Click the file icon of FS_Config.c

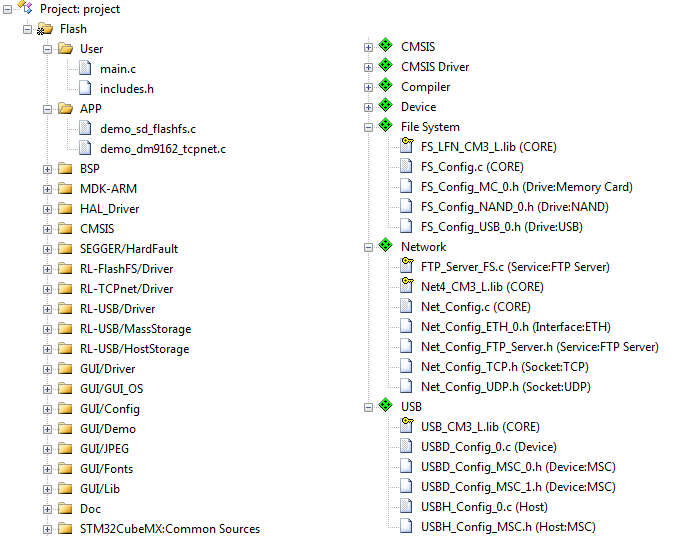406,166
